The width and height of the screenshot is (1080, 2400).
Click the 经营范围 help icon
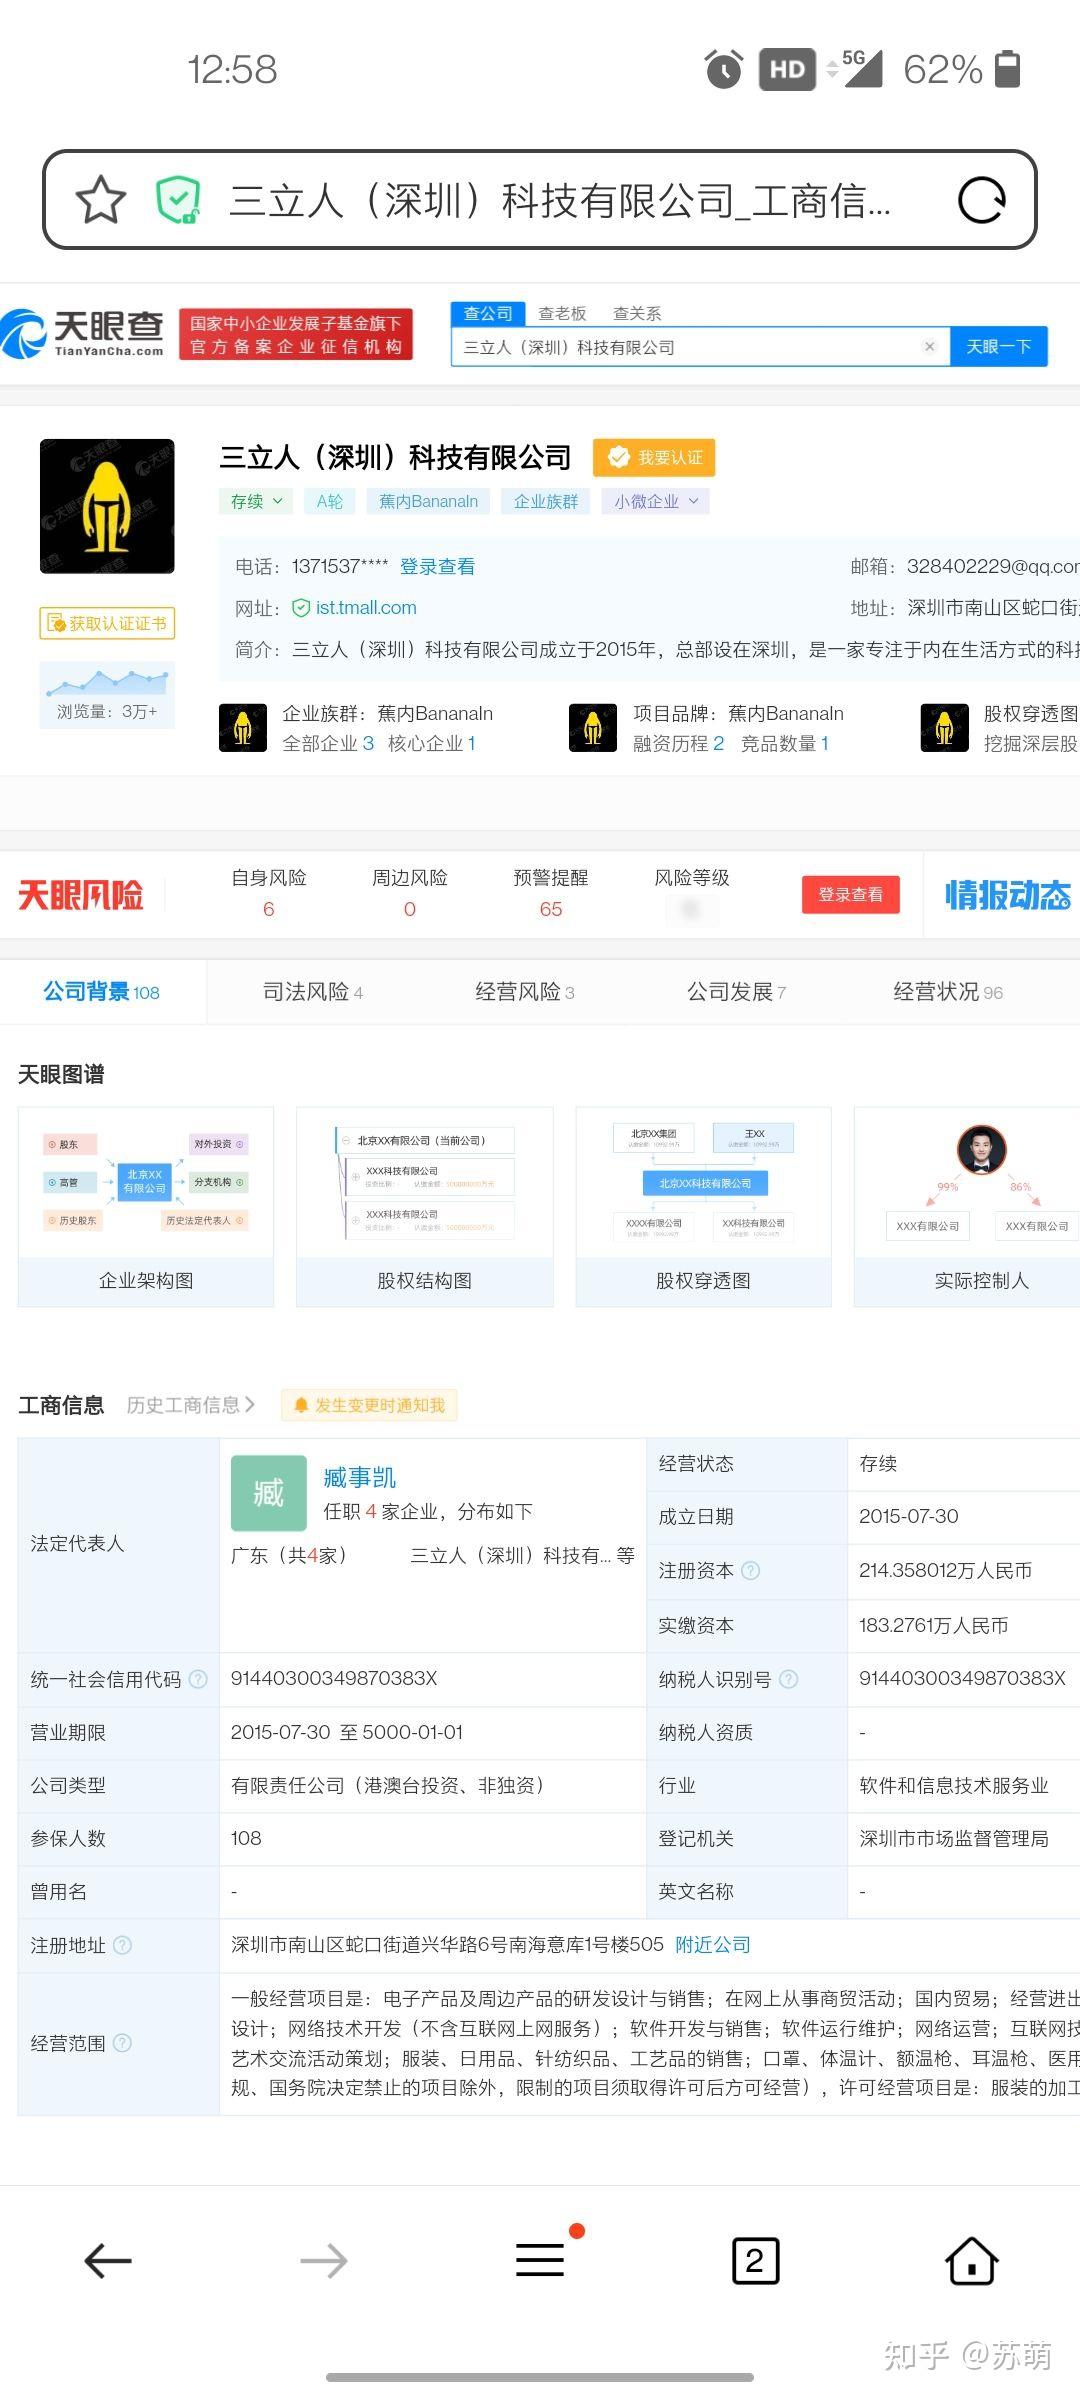(122, 2043)
